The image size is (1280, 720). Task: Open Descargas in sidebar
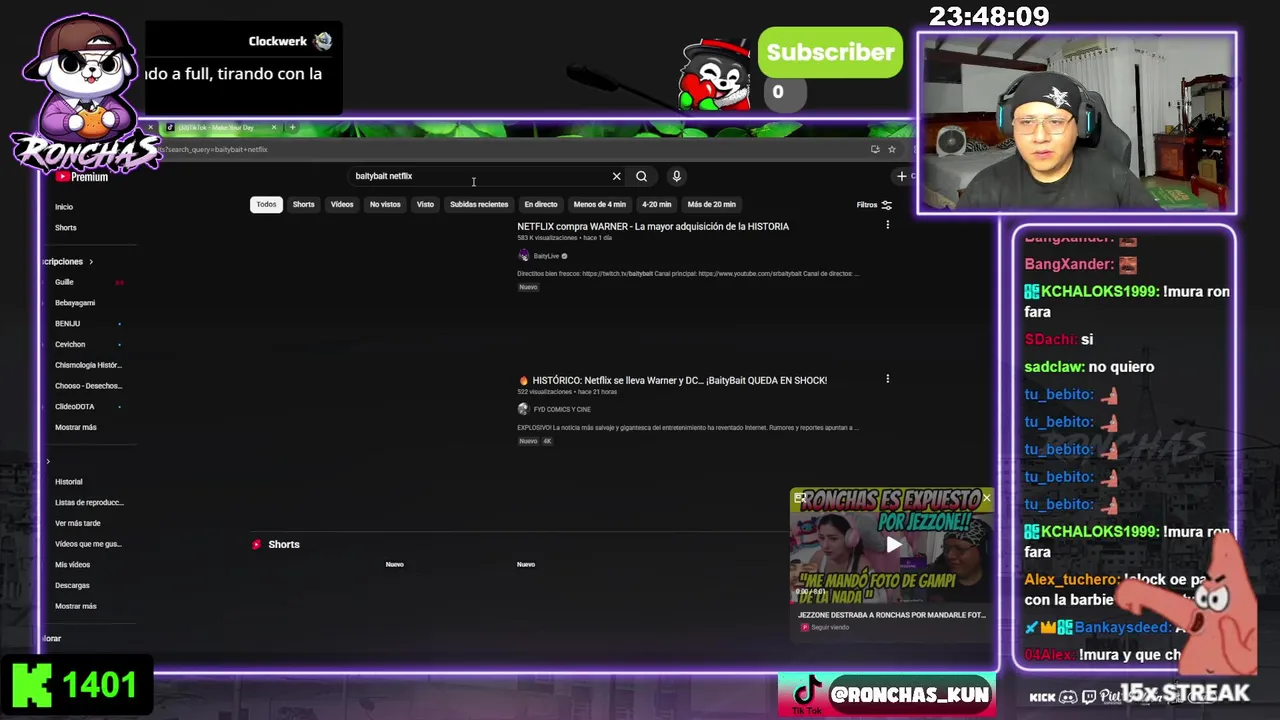click(x=72, y=586)
